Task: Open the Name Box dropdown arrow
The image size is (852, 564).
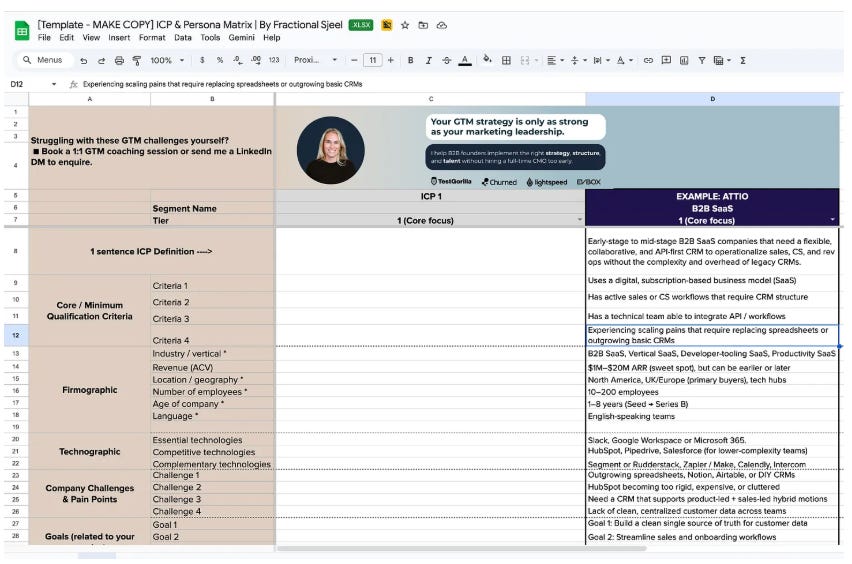Action: [54, 84]
